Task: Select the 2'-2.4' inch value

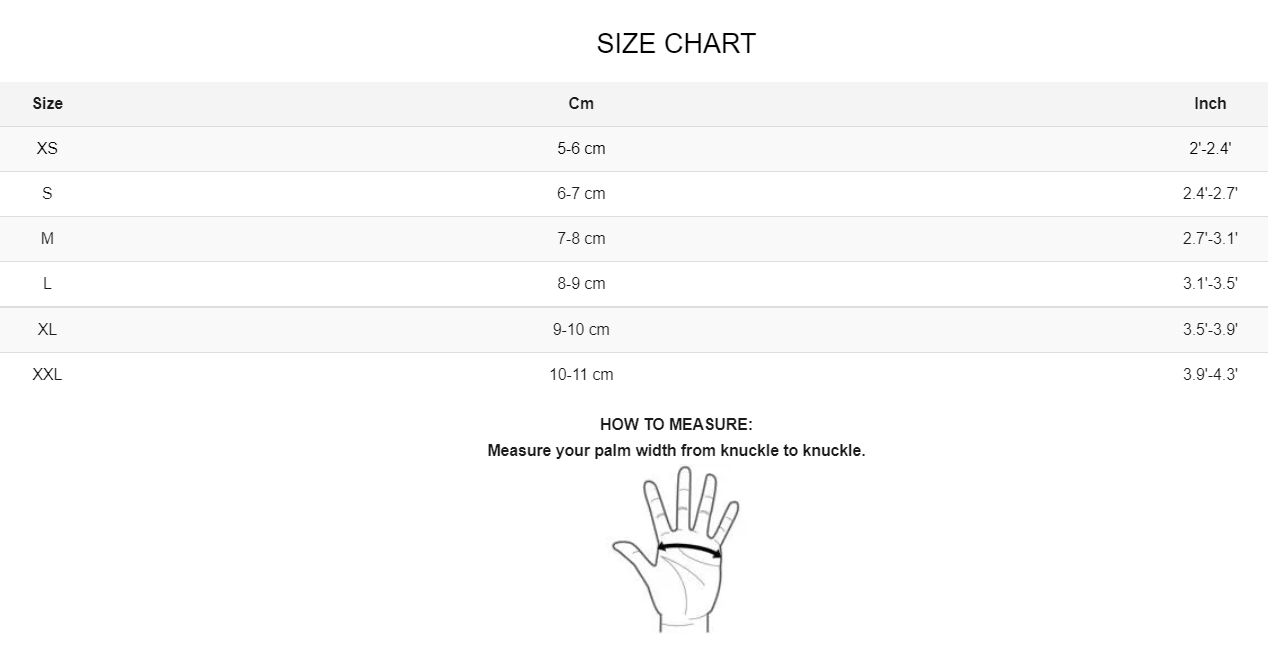Action: click(x=1210, y=148)
